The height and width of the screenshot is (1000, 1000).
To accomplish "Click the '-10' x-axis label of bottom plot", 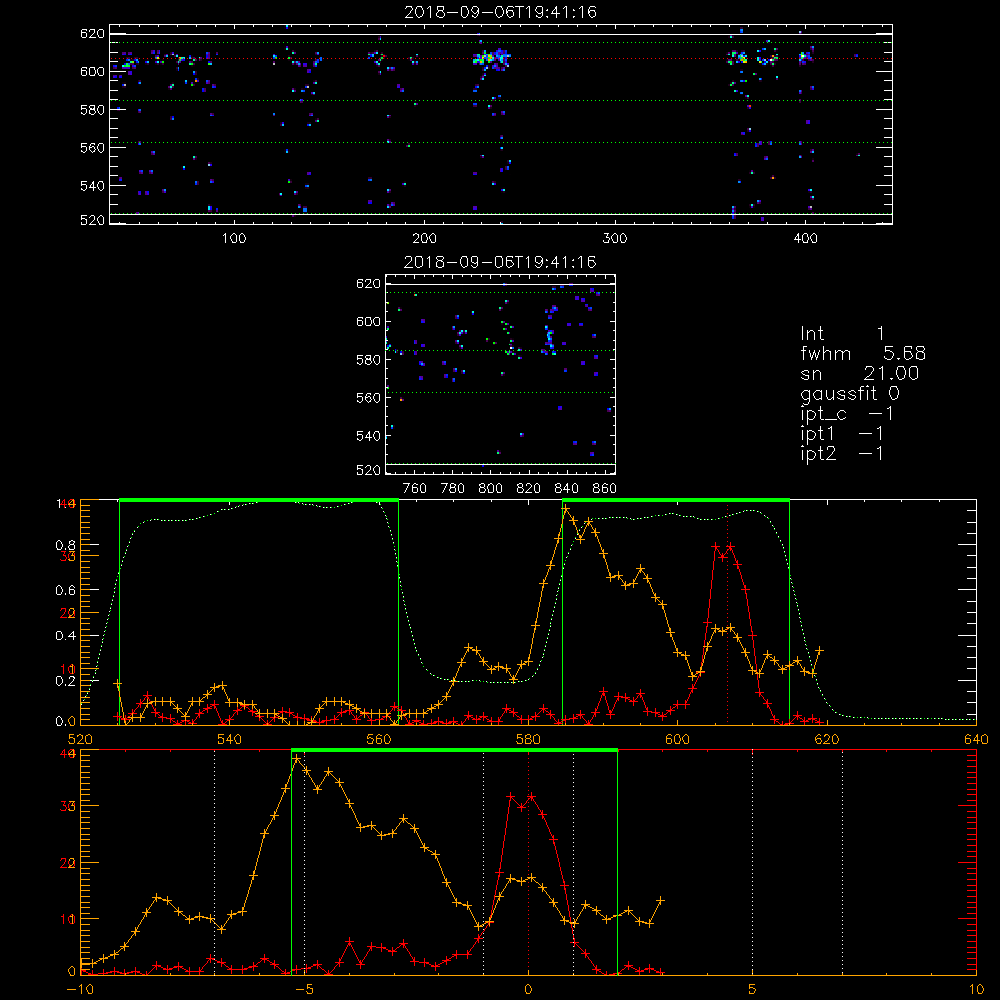I will (80, 989).
